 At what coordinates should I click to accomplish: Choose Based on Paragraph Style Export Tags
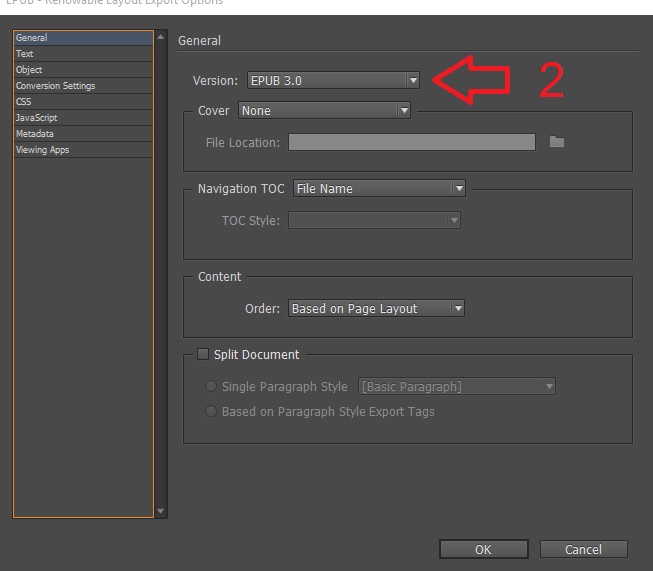pyautogui.click(x=211, y=411)
